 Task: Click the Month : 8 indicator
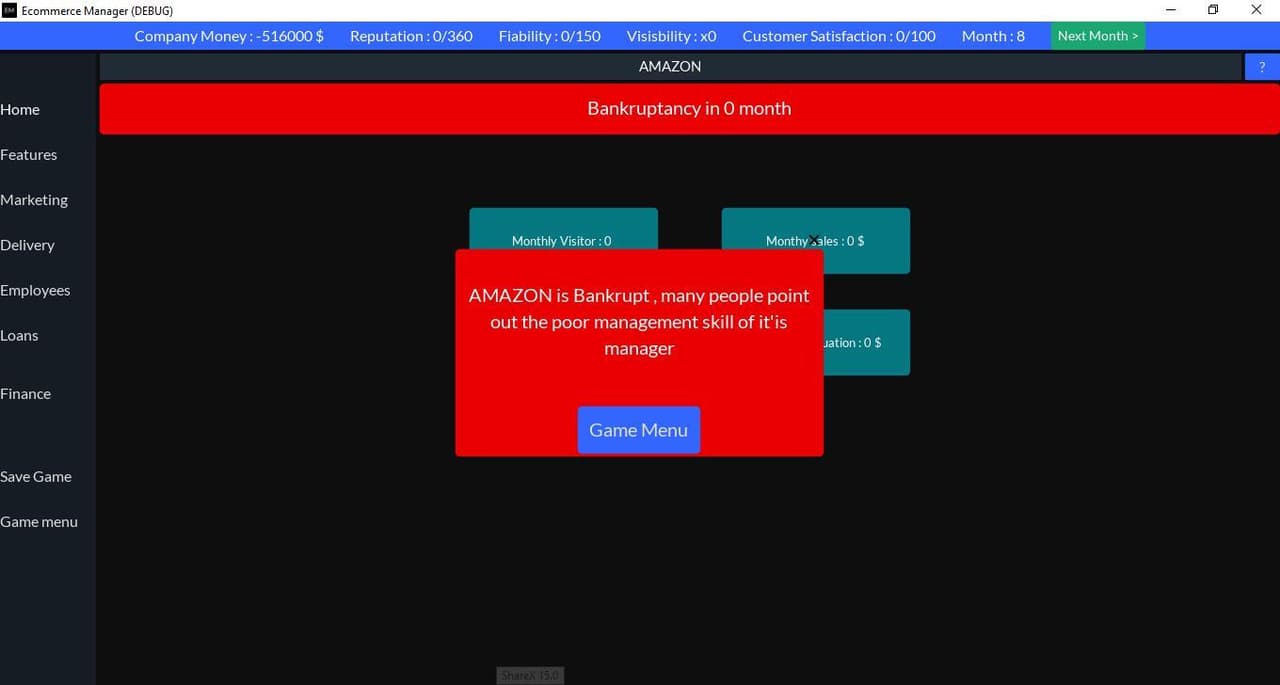point(993,36)
